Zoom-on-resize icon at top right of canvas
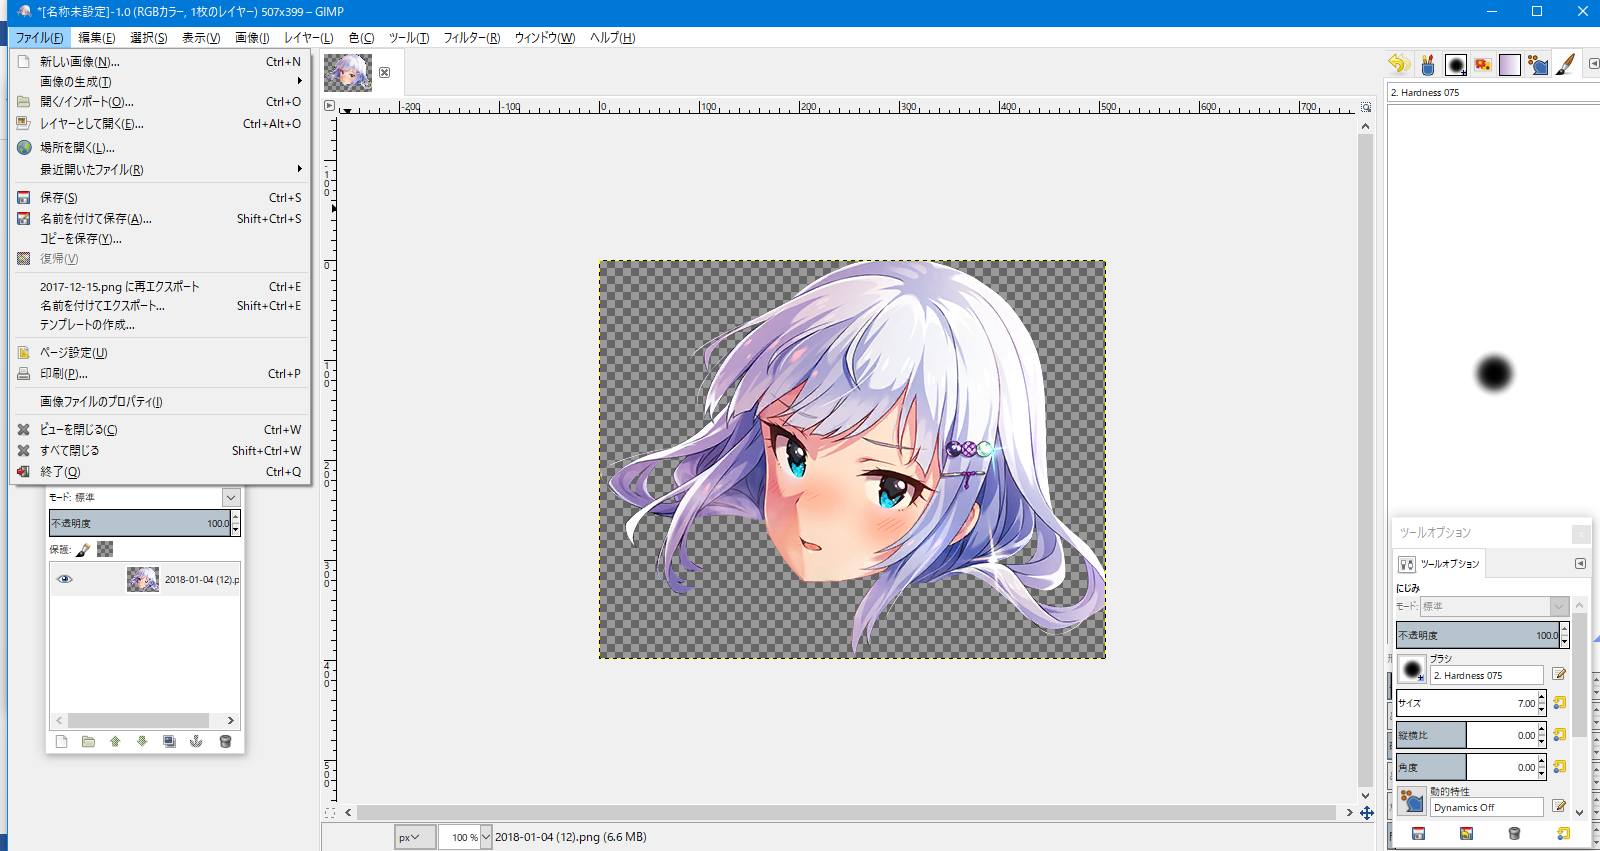This screenshot has width=1600, height=851. click(x=1366, y=106)
